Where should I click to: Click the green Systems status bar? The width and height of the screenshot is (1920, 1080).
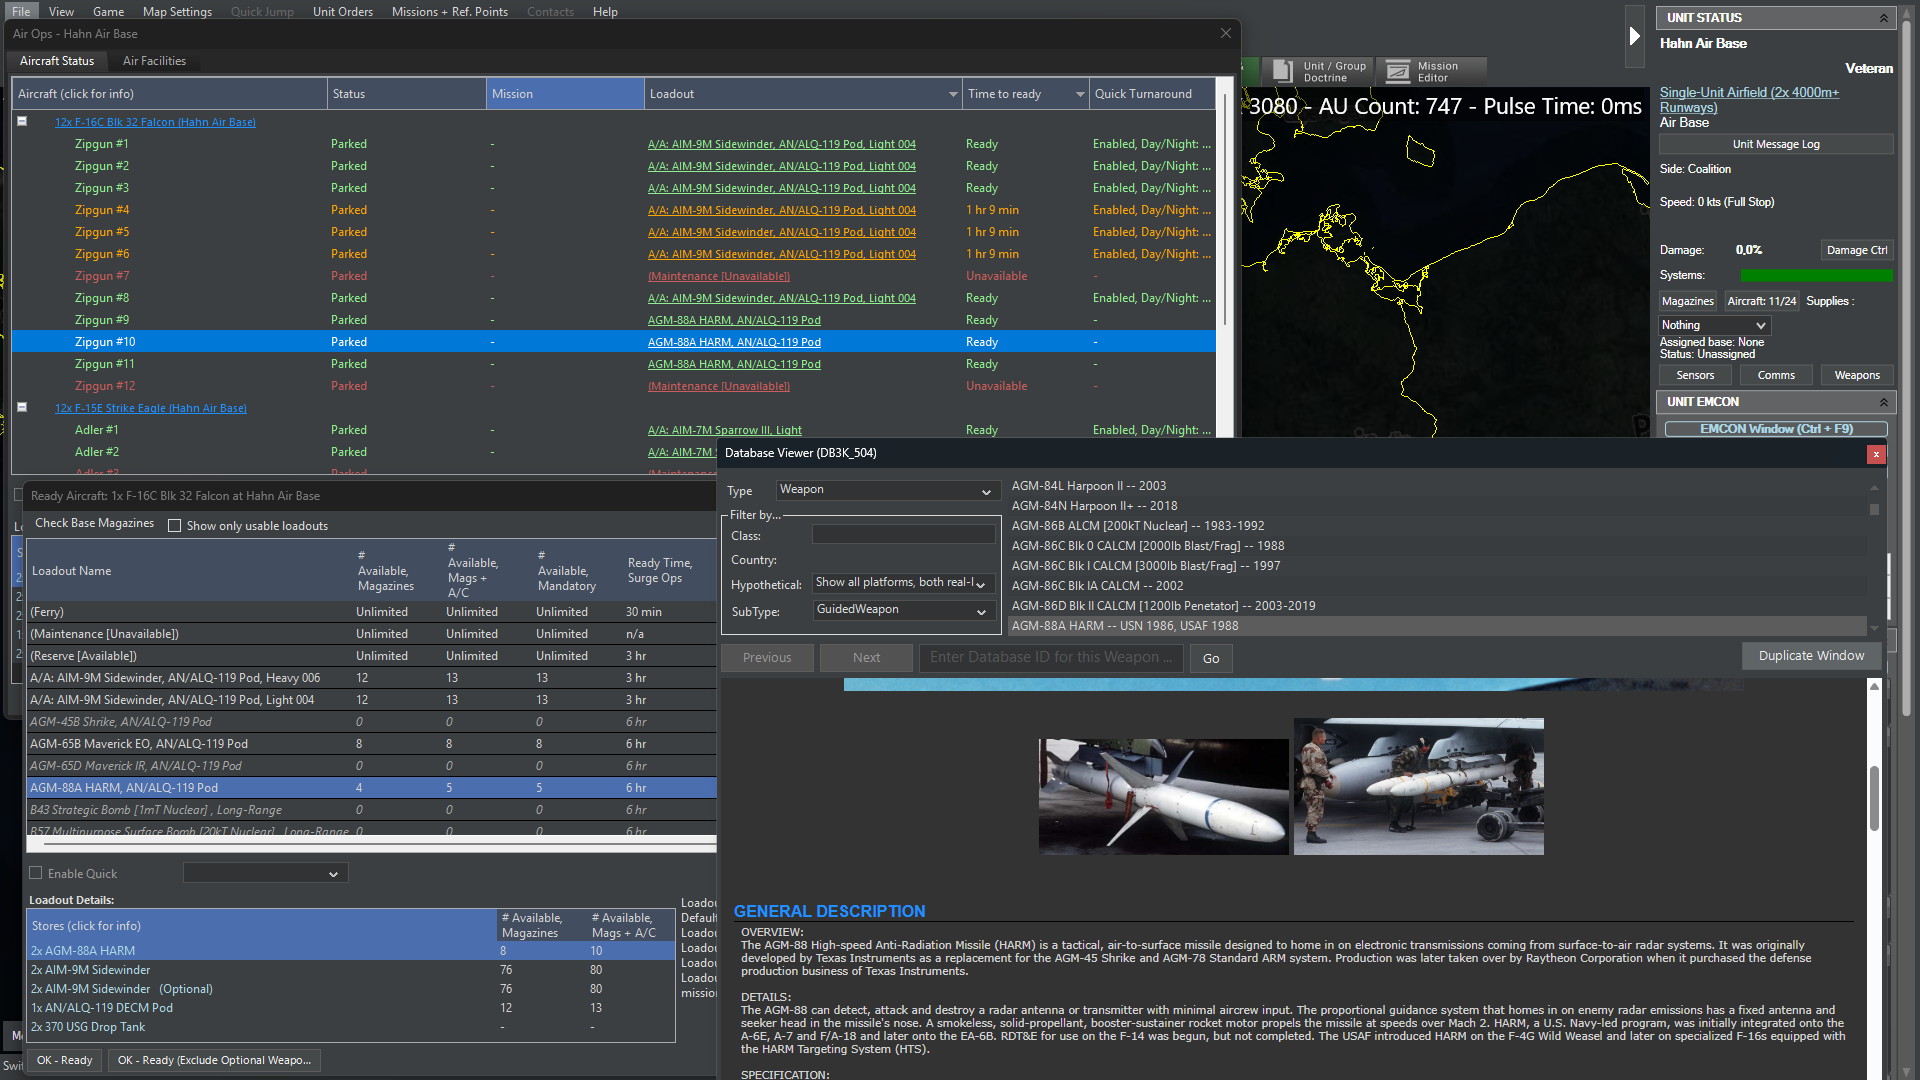[x=1816, y=276]
